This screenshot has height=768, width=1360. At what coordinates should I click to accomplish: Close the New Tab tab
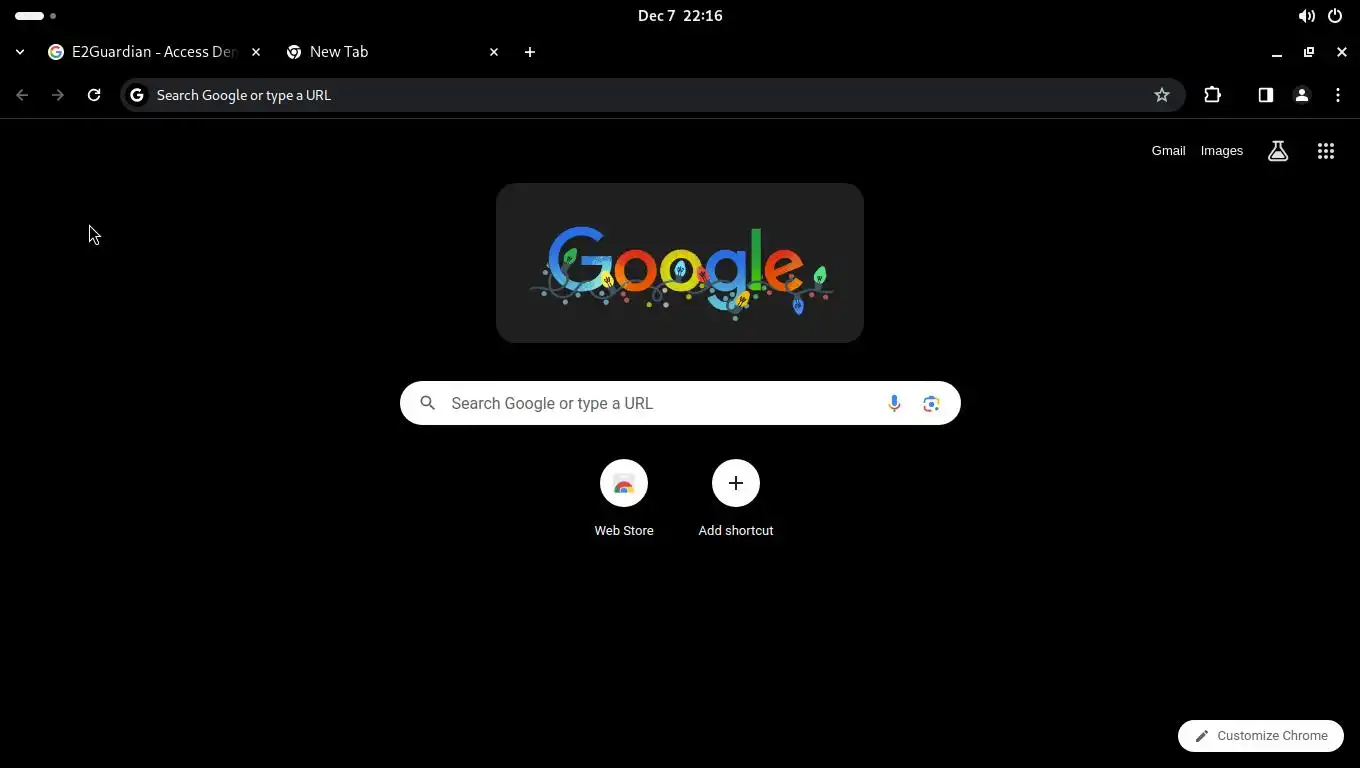pos(494,52)
